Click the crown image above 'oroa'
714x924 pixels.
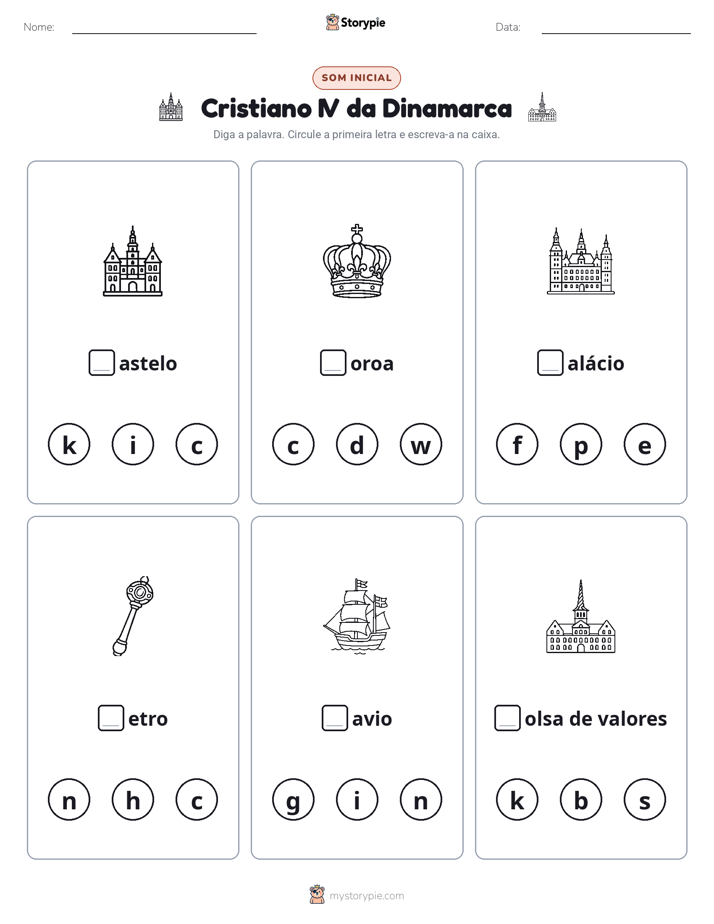[357, 260]
